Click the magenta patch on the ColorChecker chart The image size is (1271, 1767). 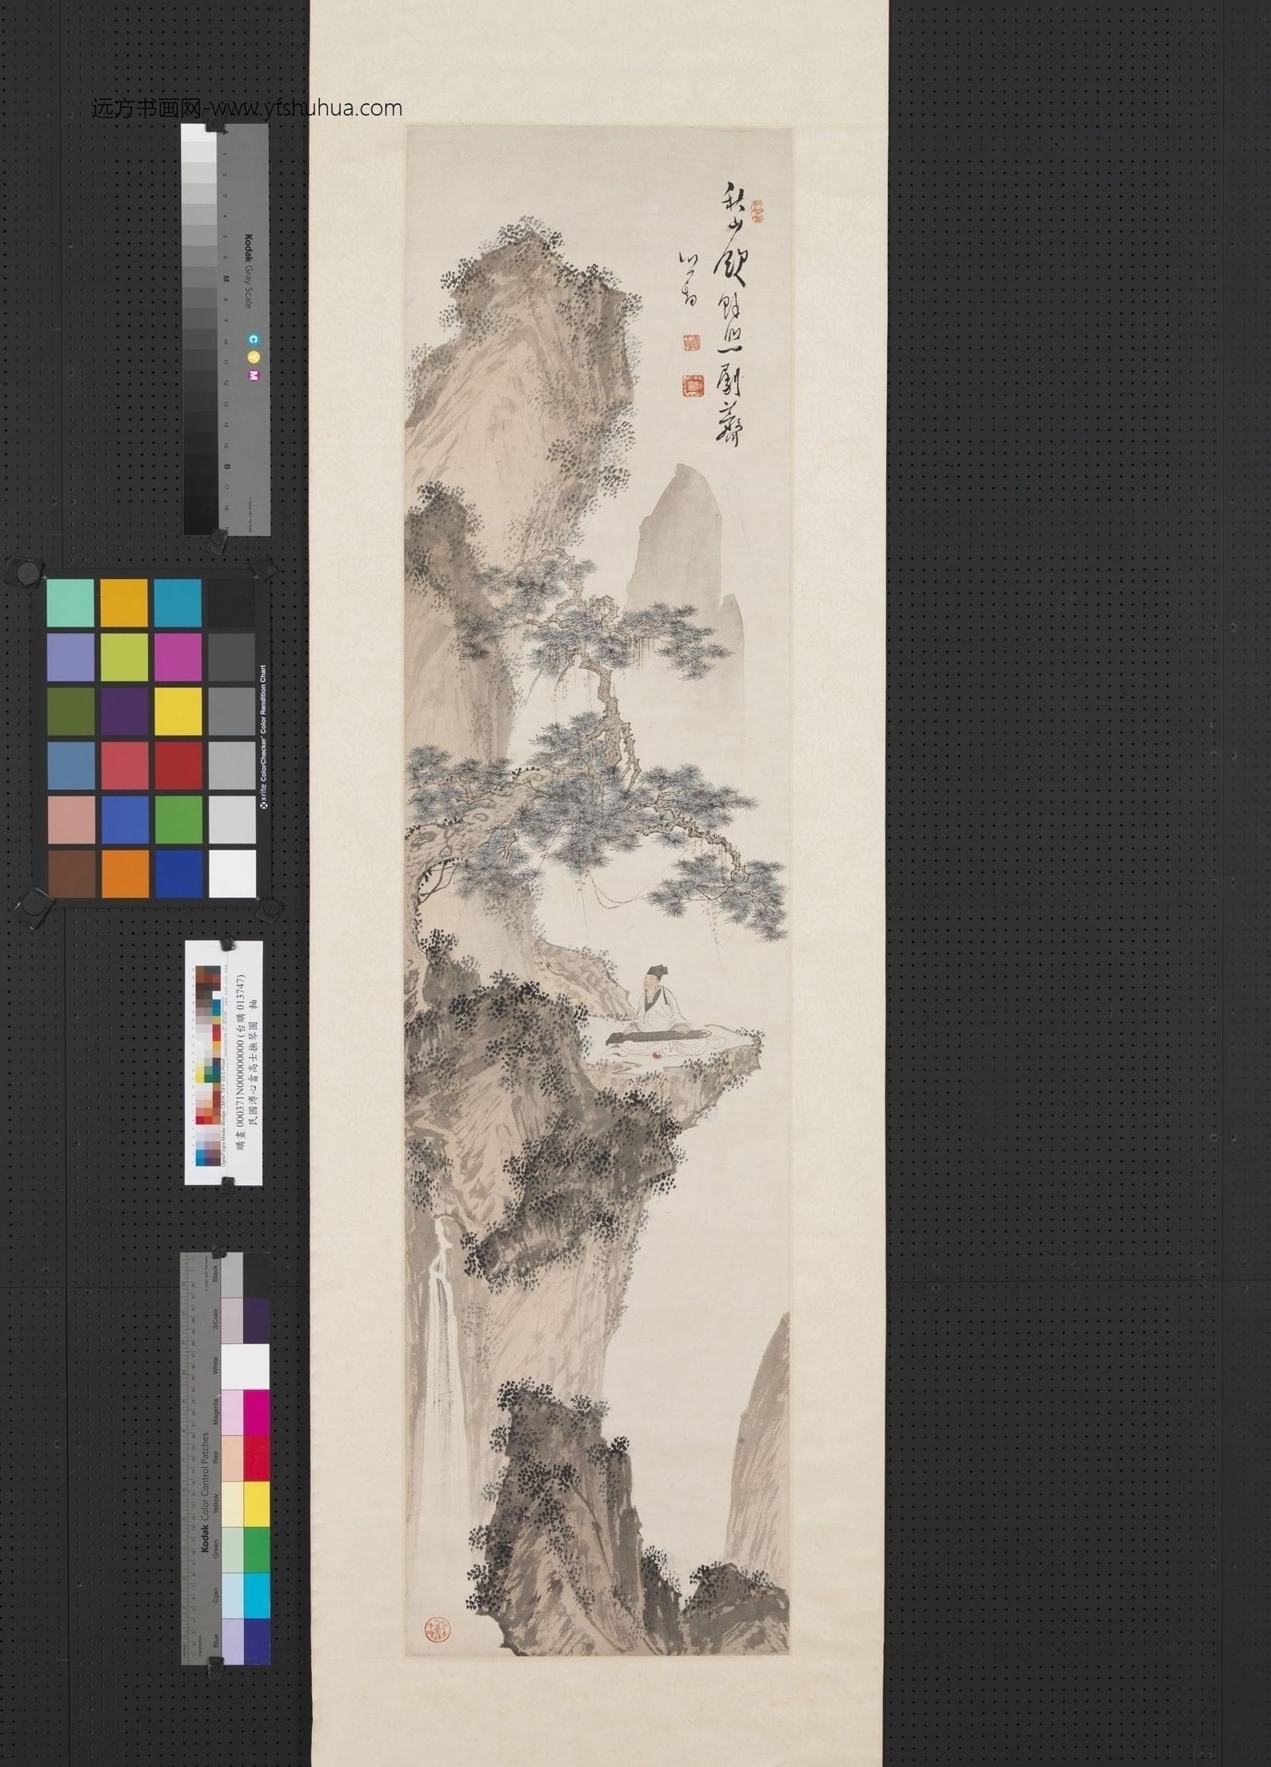[178, 658]
